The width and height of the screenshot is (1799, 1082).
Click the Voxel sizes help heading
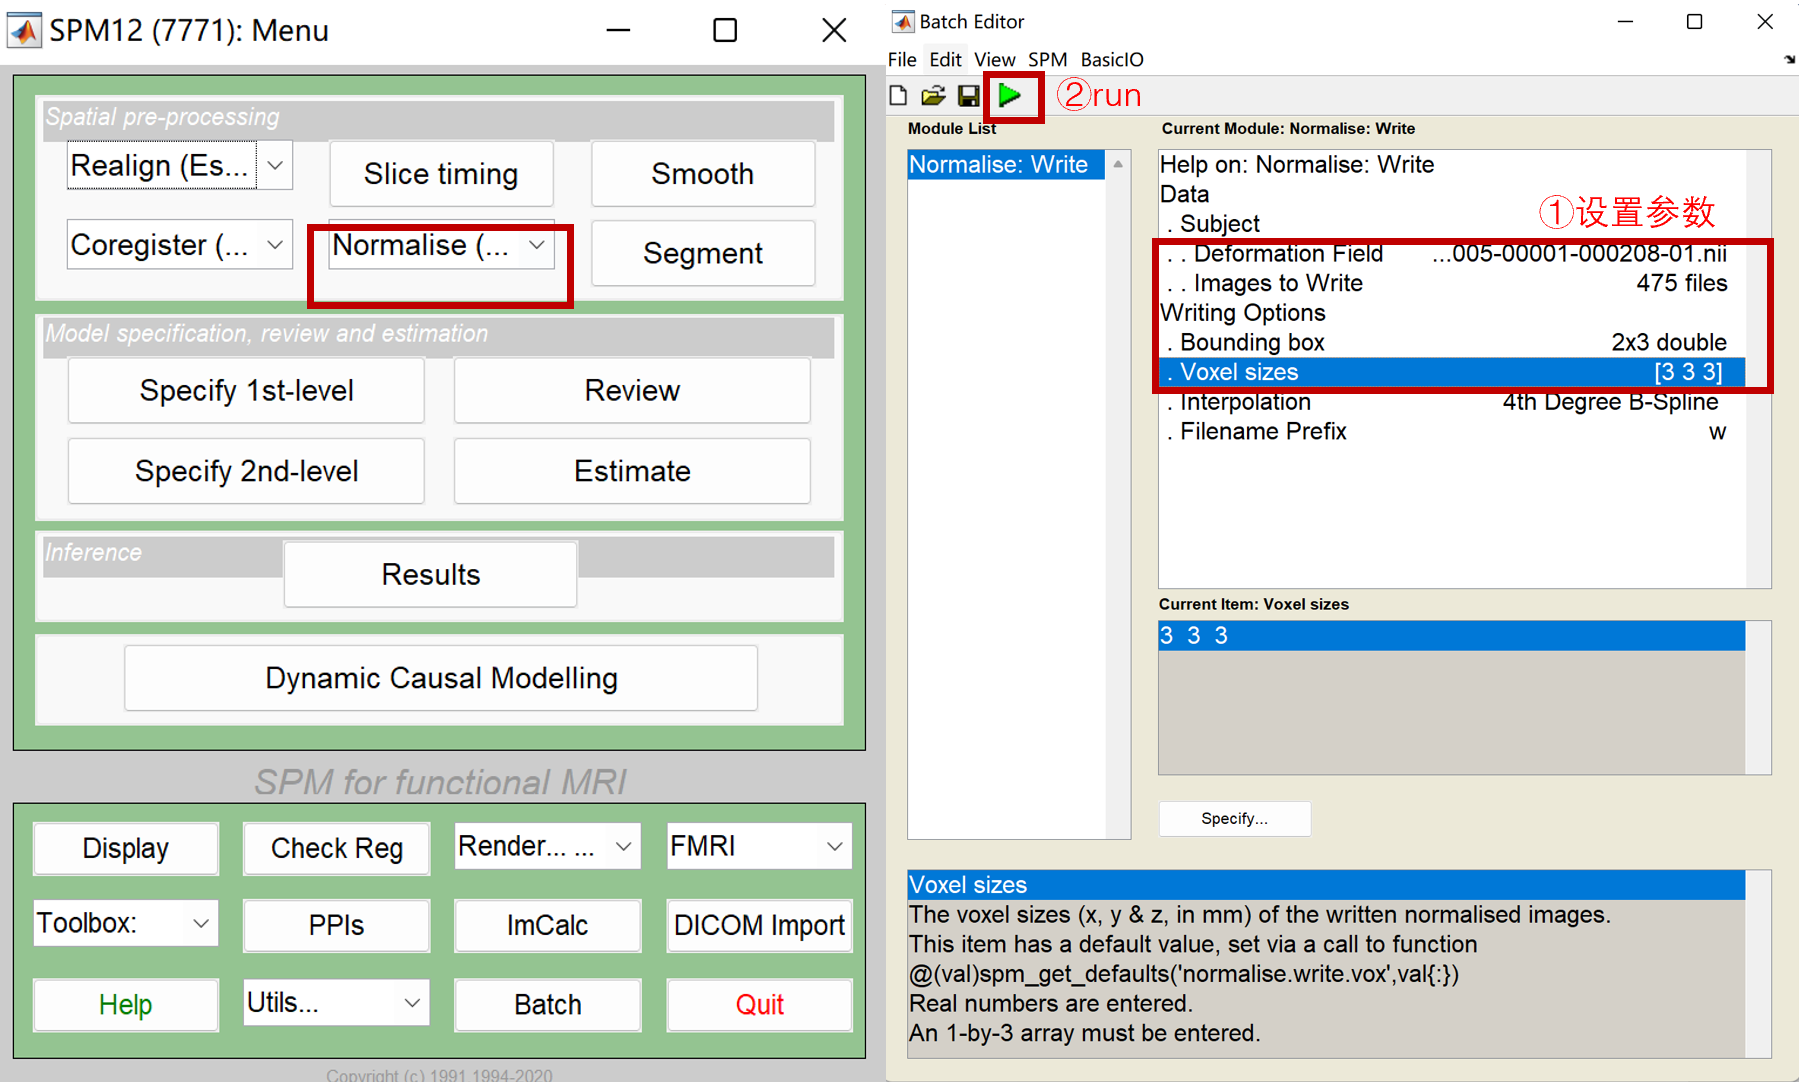(1326, 885)
